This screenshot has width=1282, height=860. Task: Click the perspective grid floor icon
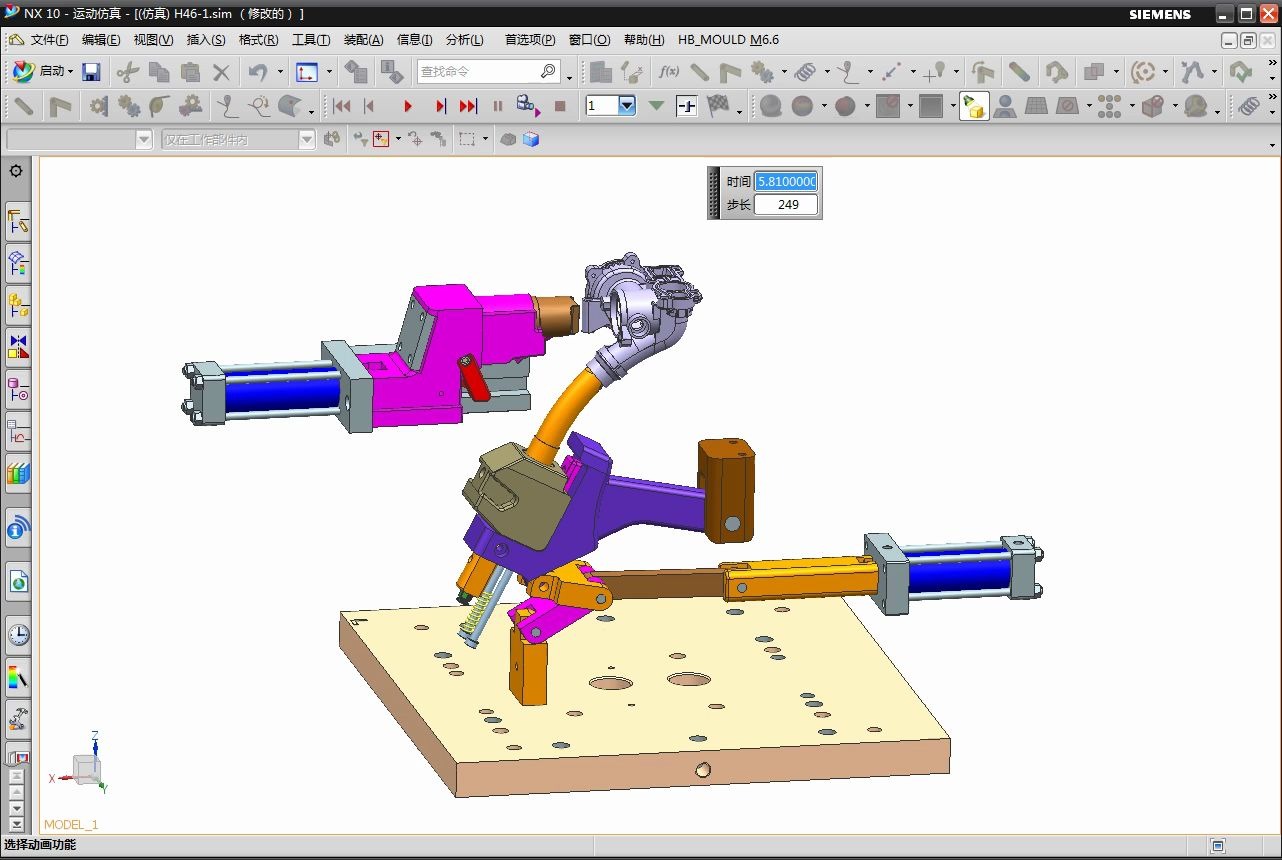coord(1036,106)
